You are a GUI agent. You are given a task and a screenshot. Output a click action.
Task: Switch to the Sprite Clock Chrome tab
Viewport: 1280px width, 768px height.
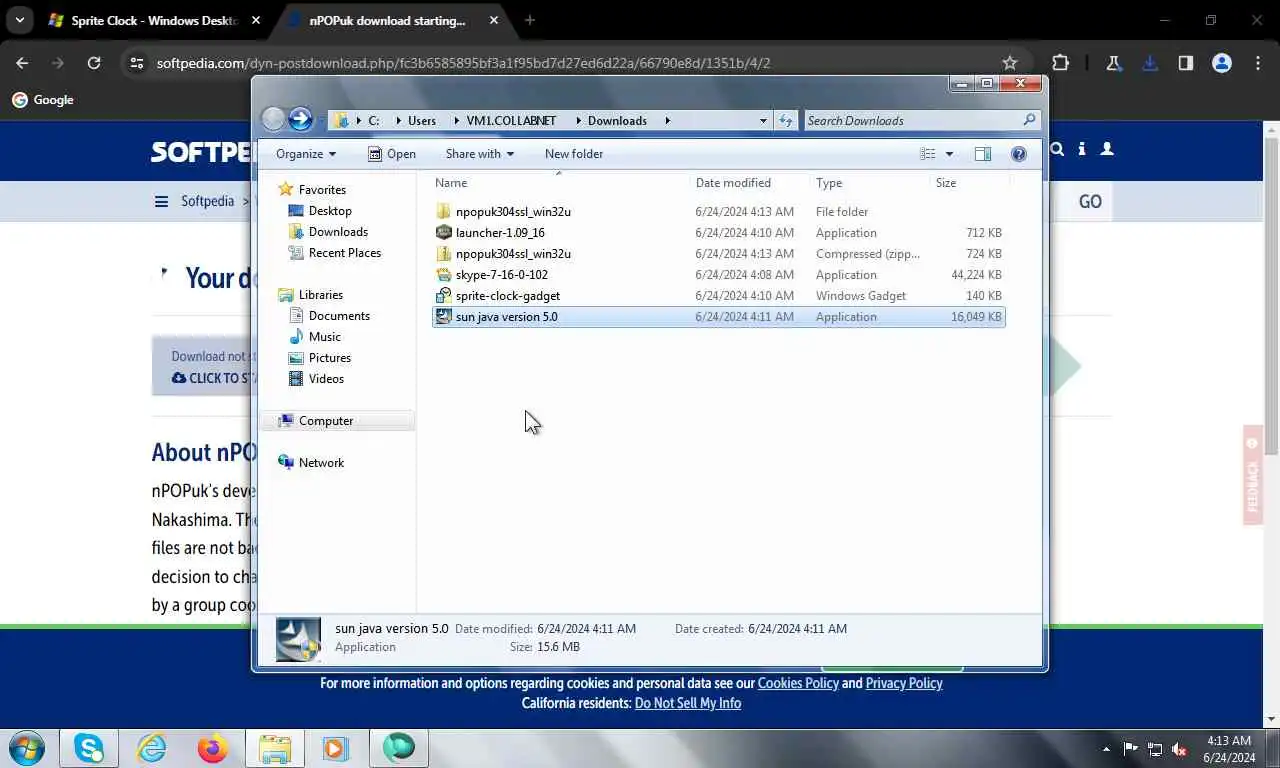[155, 20]
